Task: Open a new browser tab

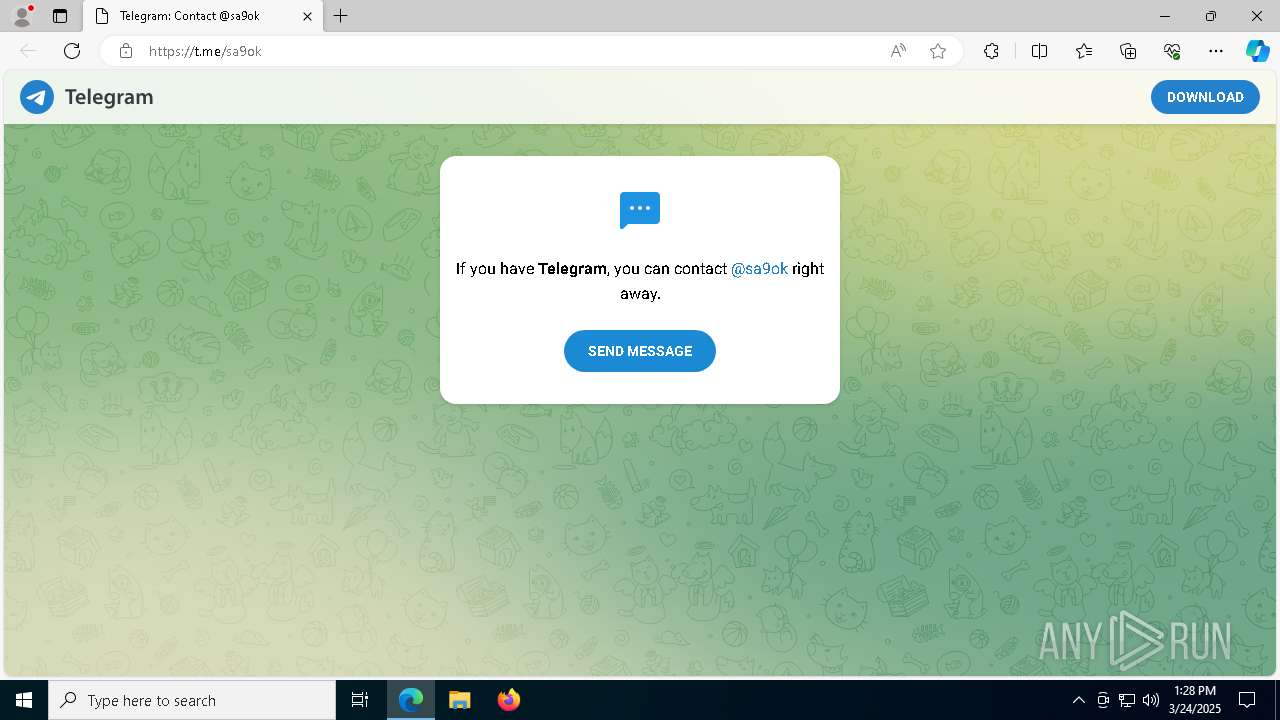Action: [341, 16]
